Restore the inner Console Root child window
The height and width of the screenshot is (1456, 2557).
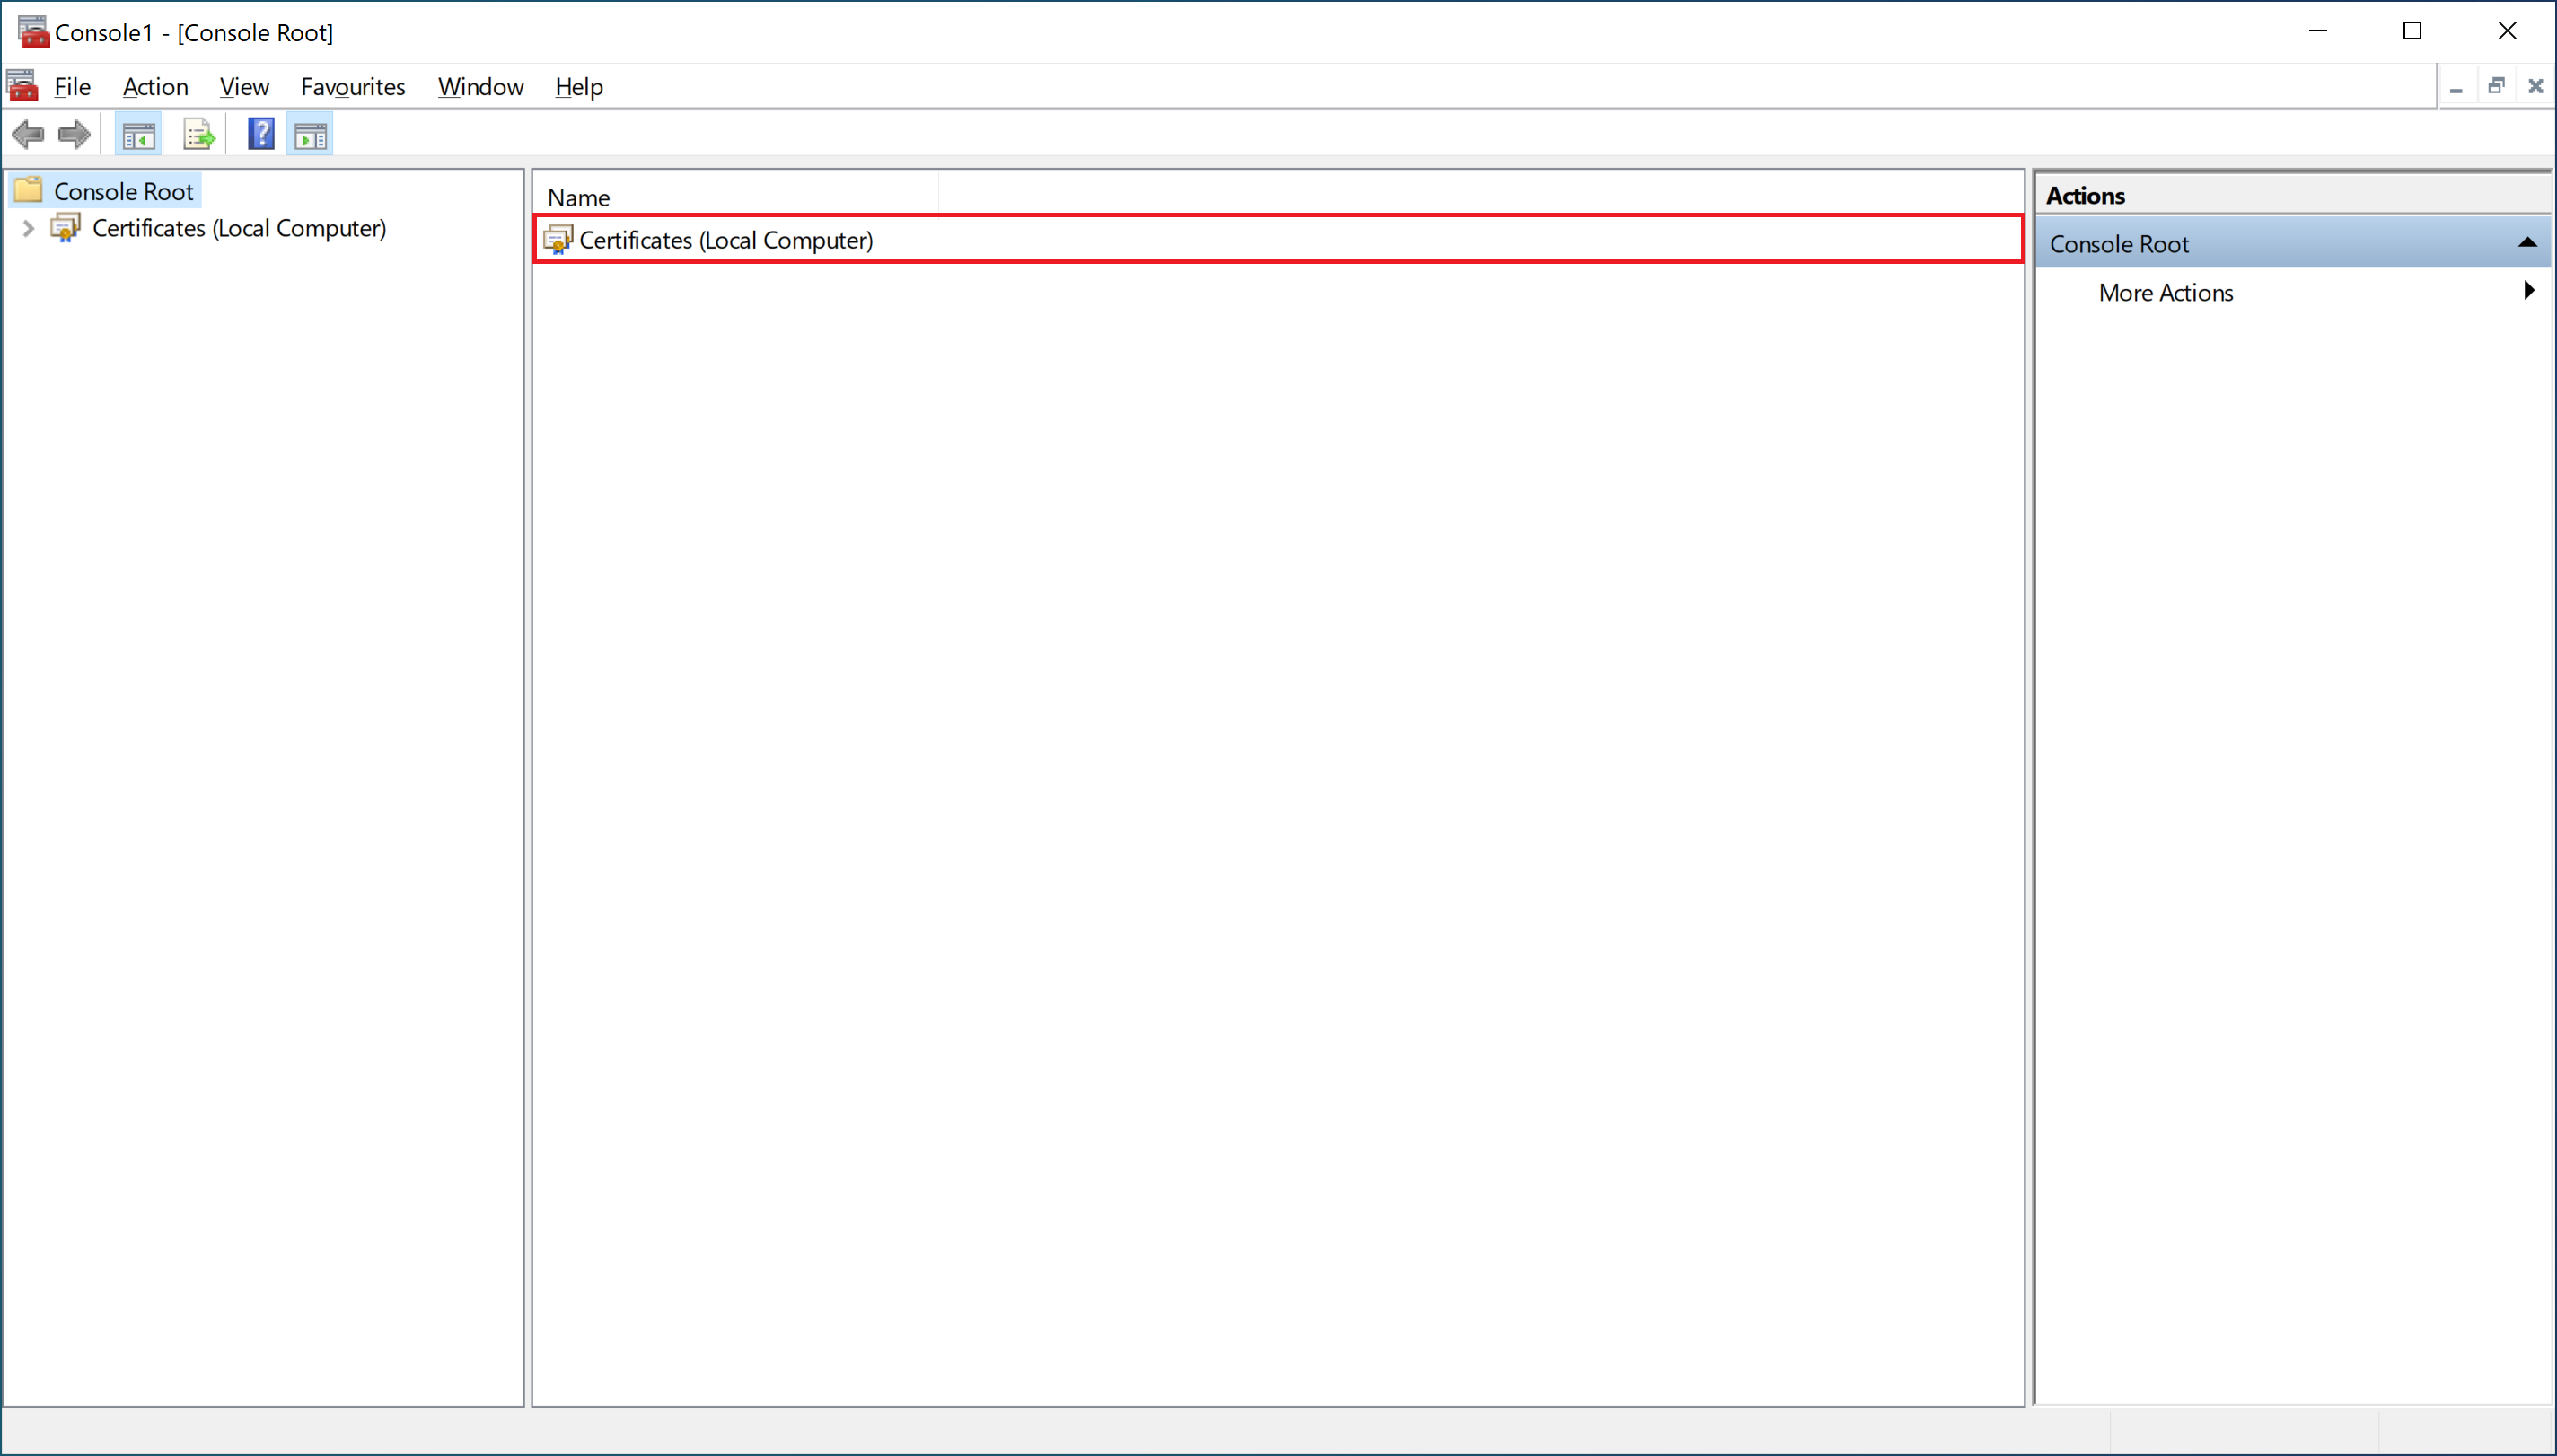click(x=2496, y=86)
